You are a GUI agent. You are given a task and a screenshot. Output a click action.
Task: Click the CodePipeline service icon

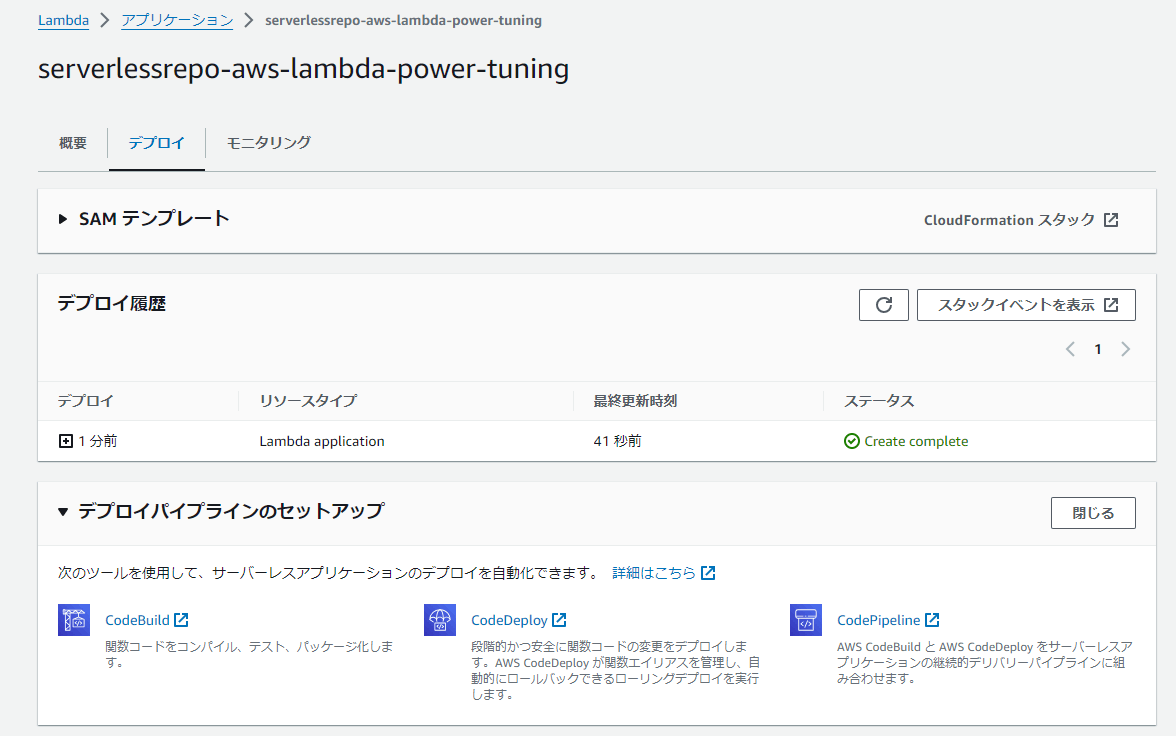tap(806, 620)
